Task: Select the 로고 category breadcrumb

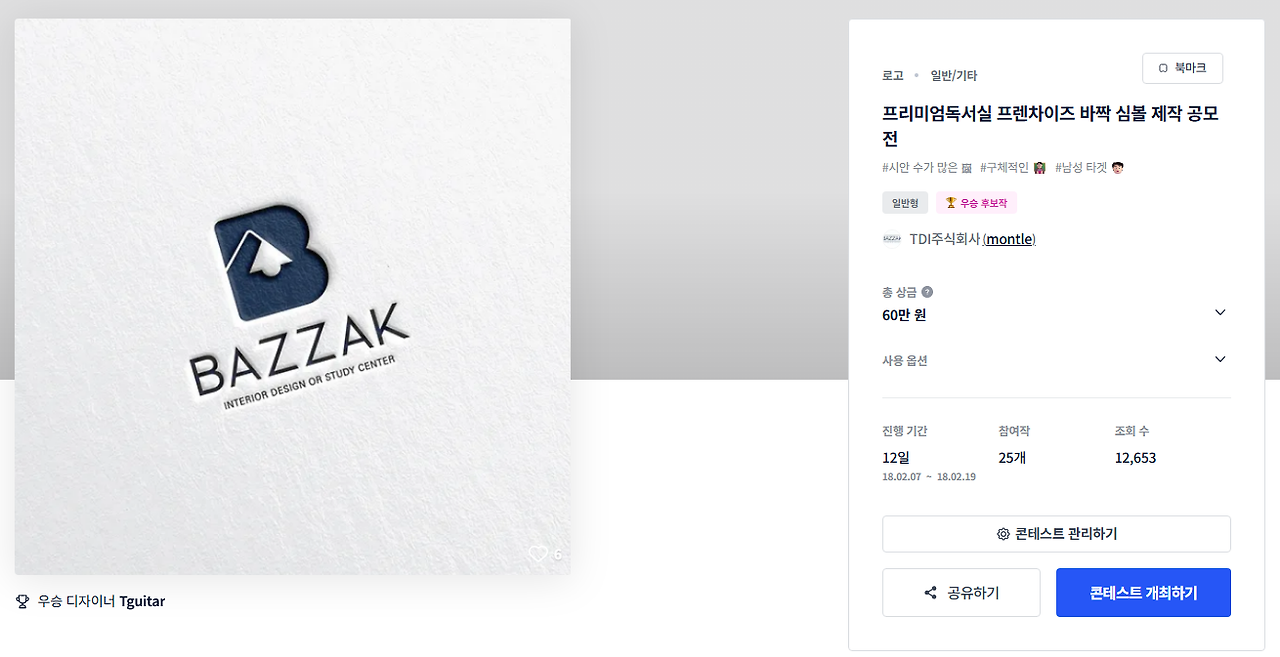Action: click(893, 75)
